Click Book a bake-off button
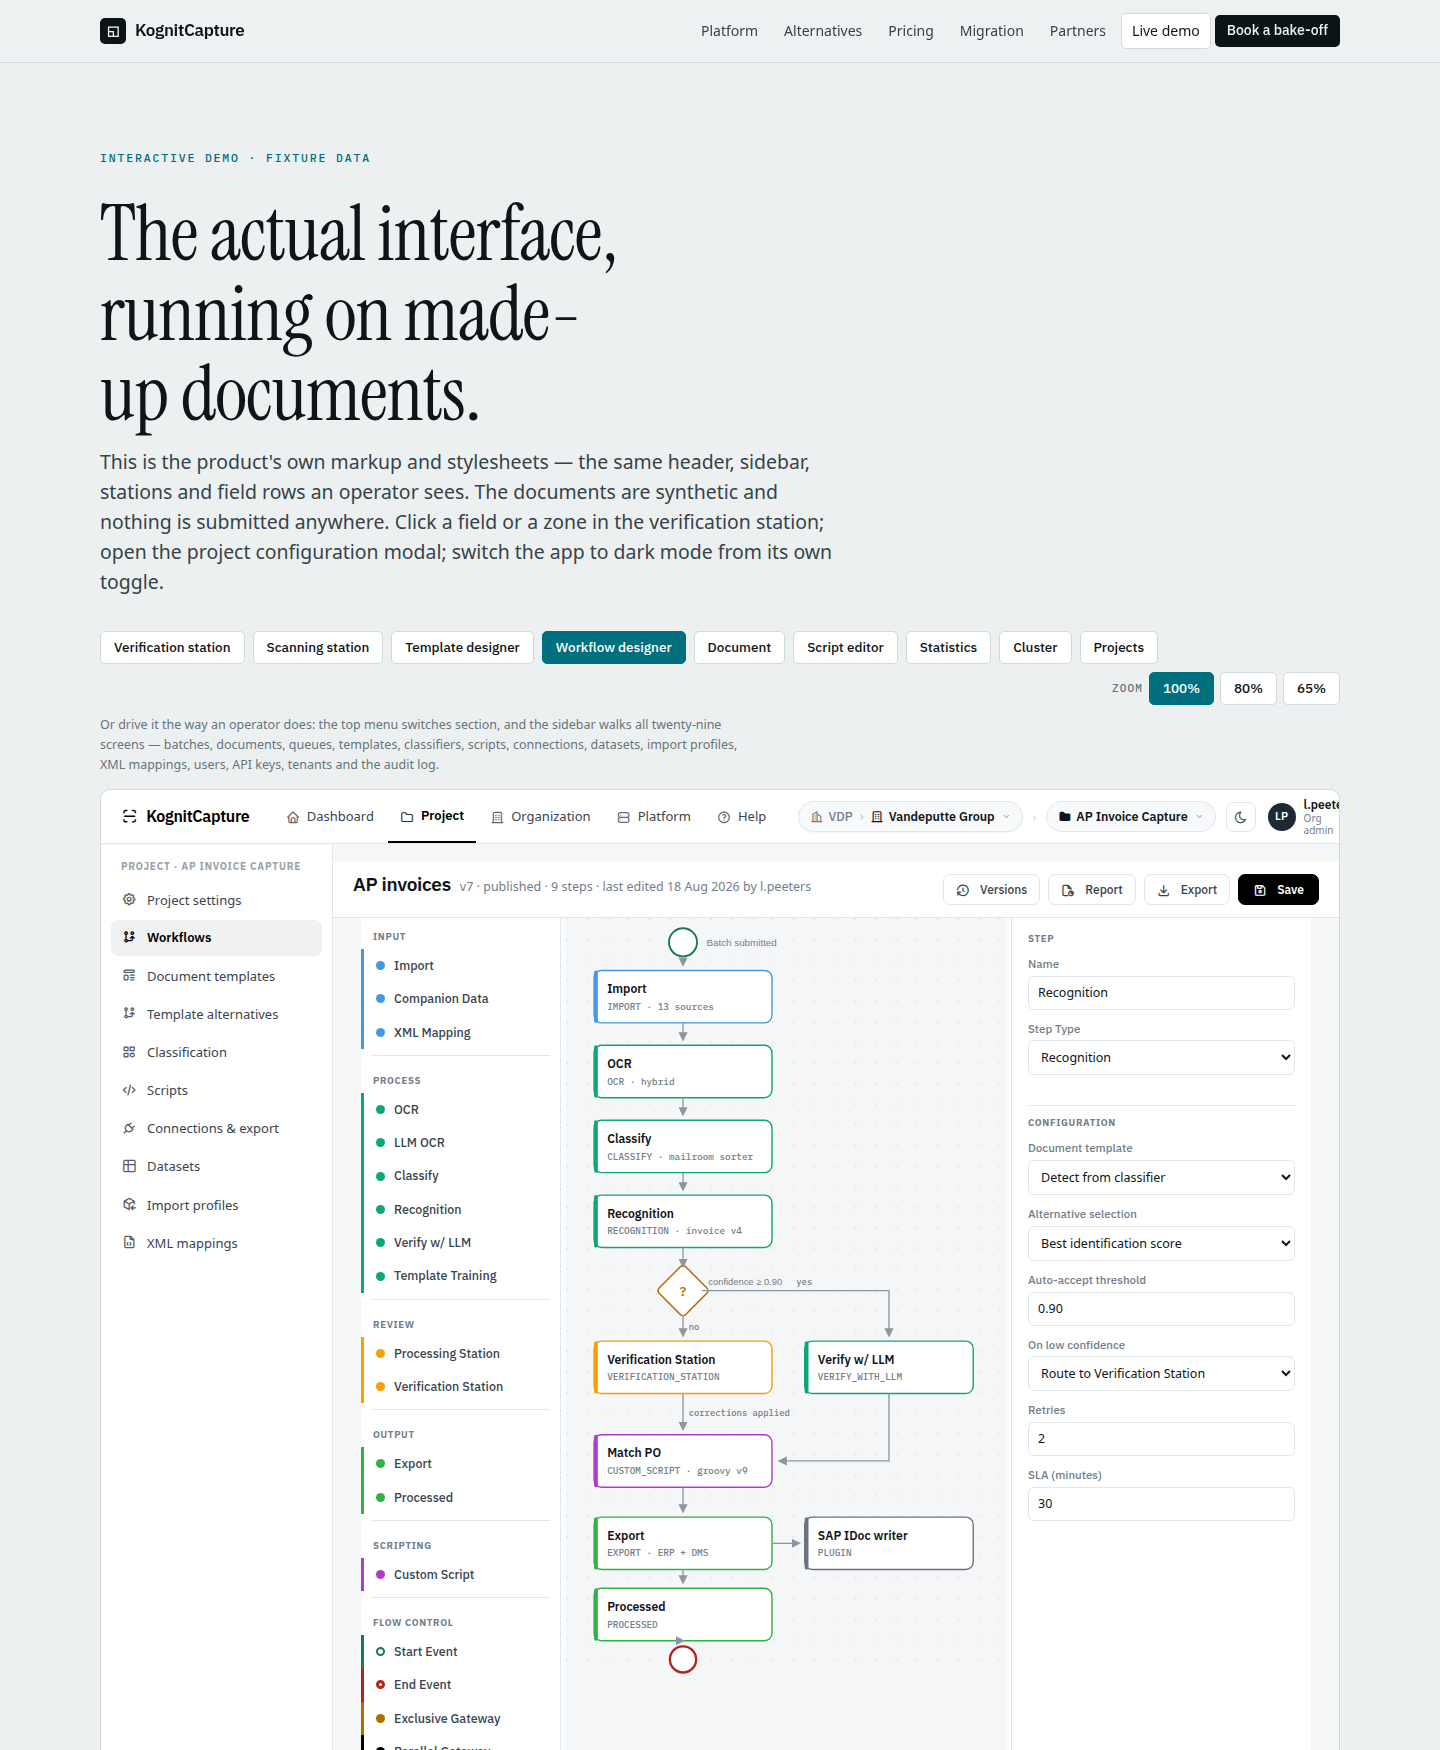 1277,31
